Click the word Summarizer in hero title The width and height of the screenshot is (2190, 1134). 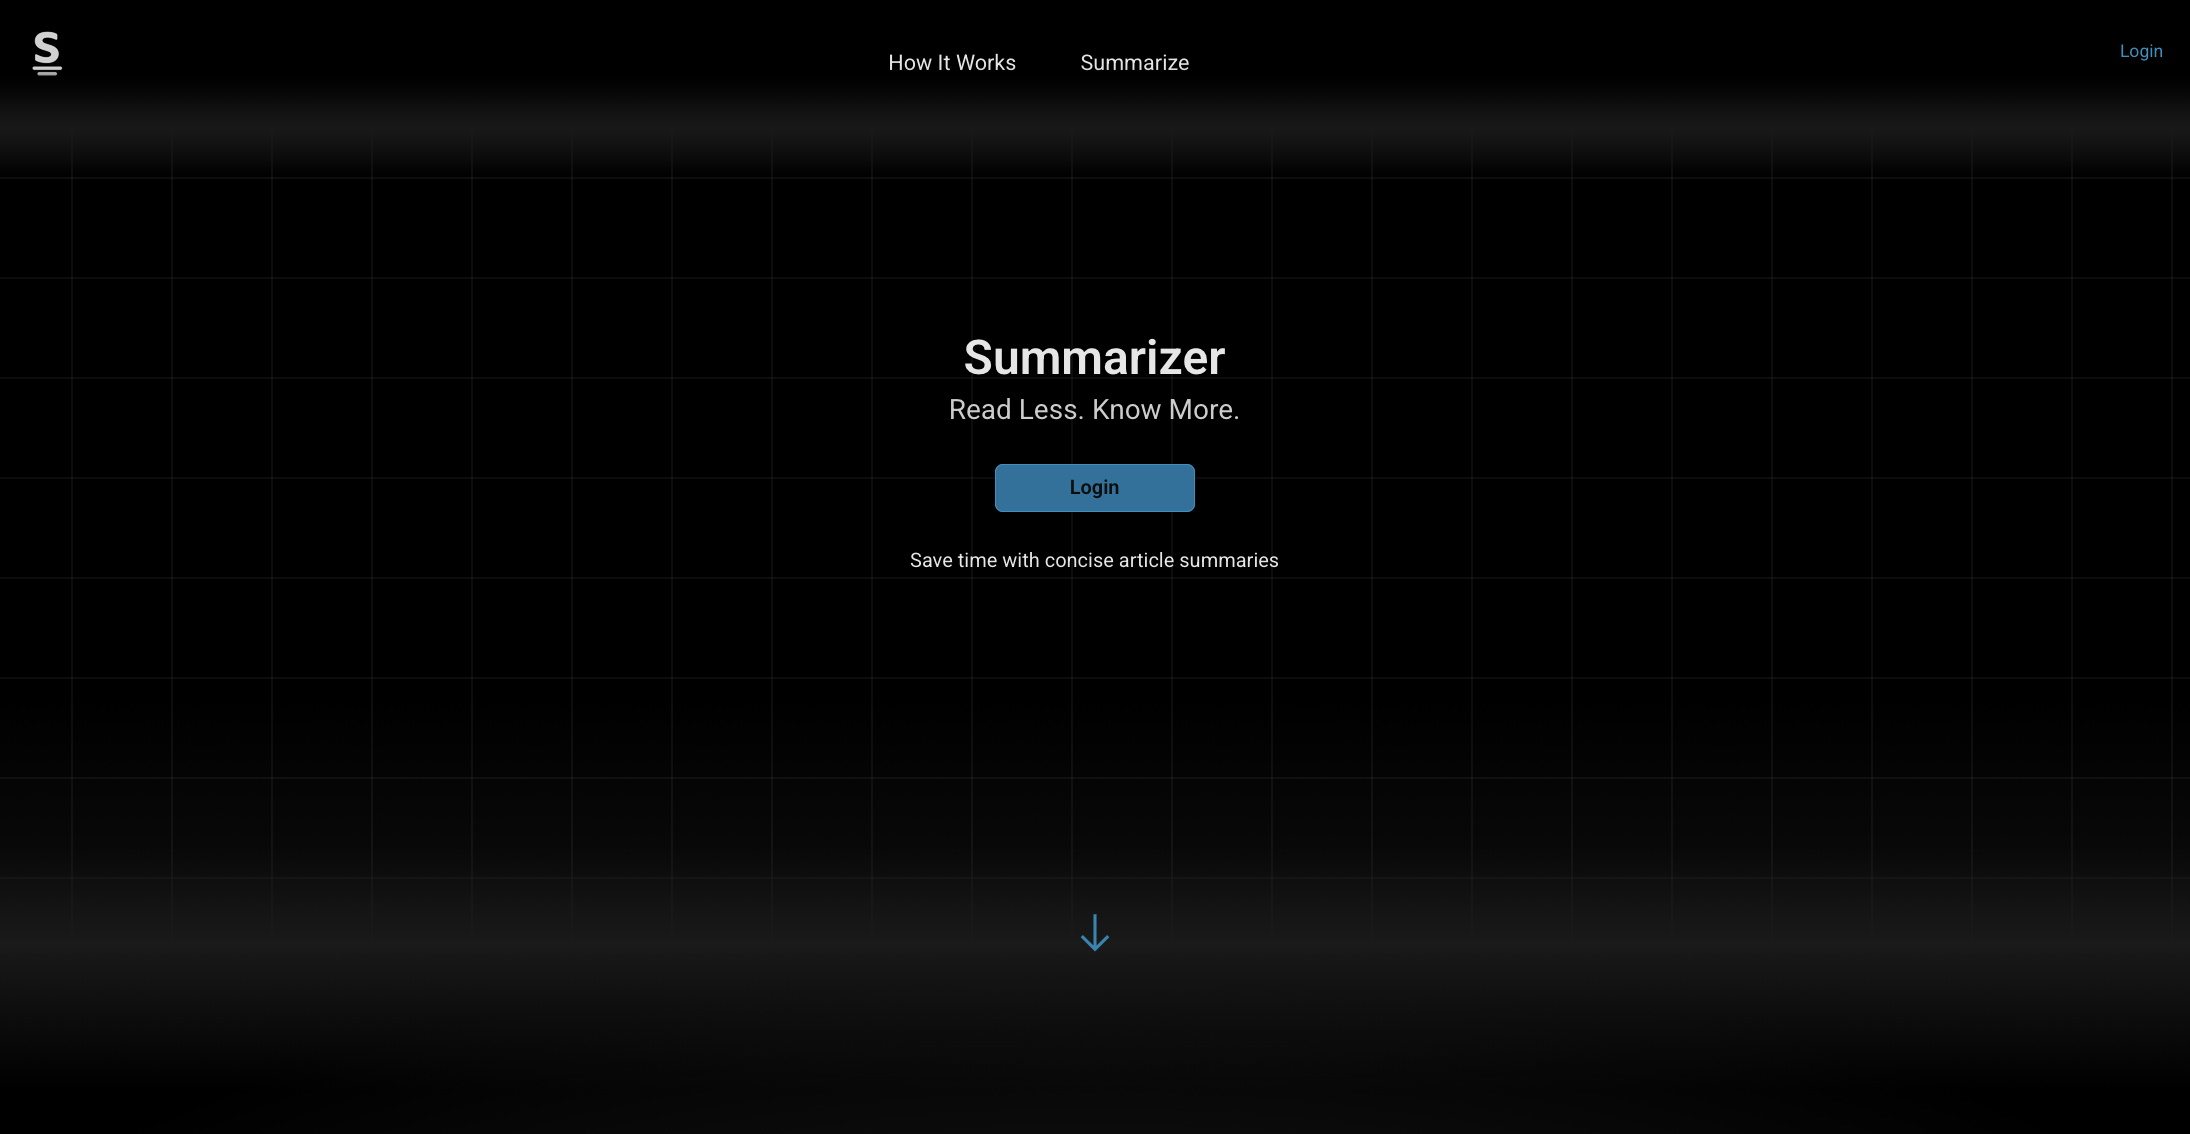click(1094, 357)
